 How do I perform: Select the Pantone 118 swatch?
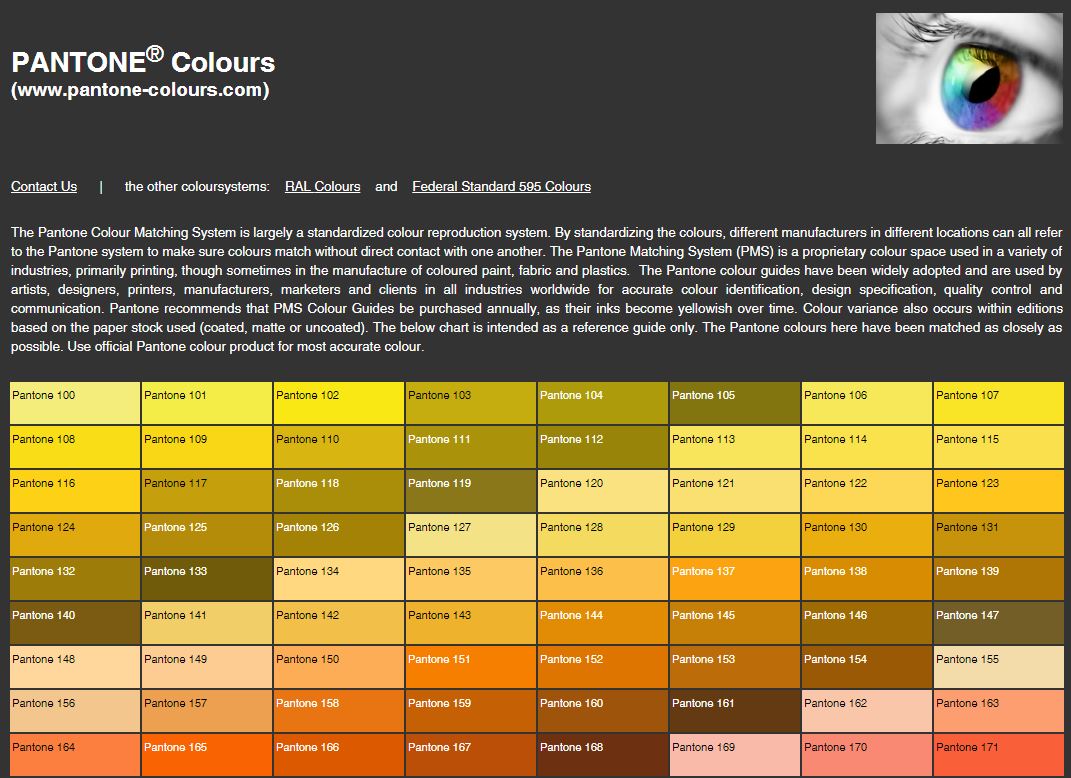click(x=339, y=491)
